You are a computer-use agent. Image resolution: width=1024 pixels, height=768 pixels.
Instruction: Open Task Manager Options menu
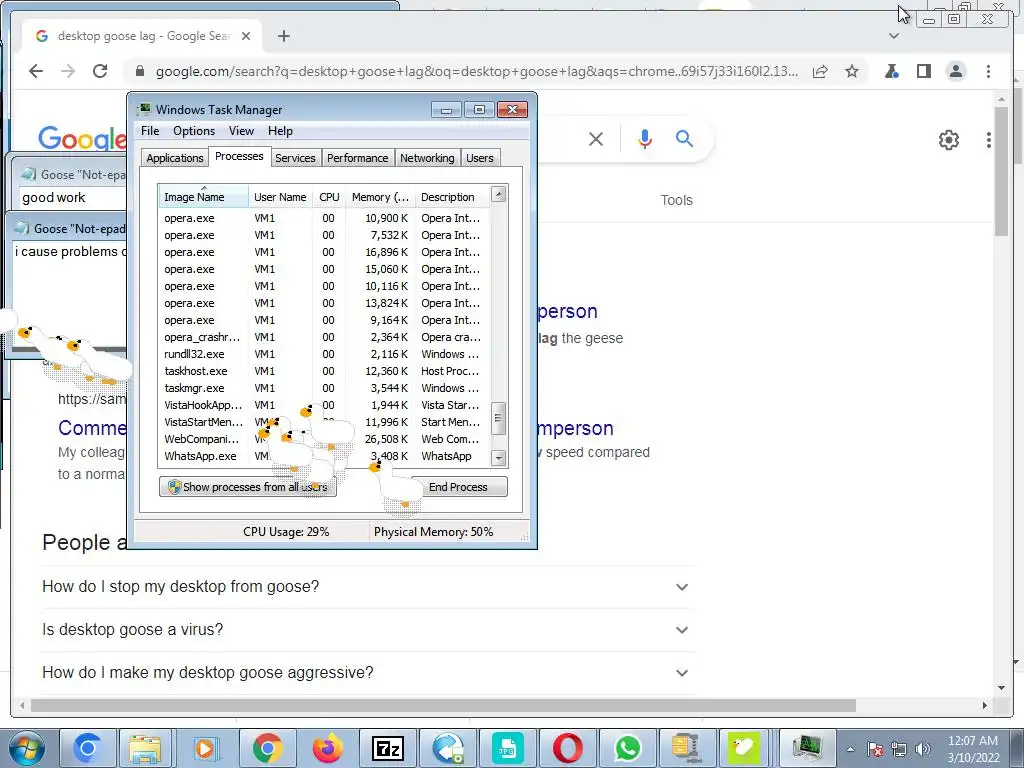pyautogui.click(x=194, y=131)
